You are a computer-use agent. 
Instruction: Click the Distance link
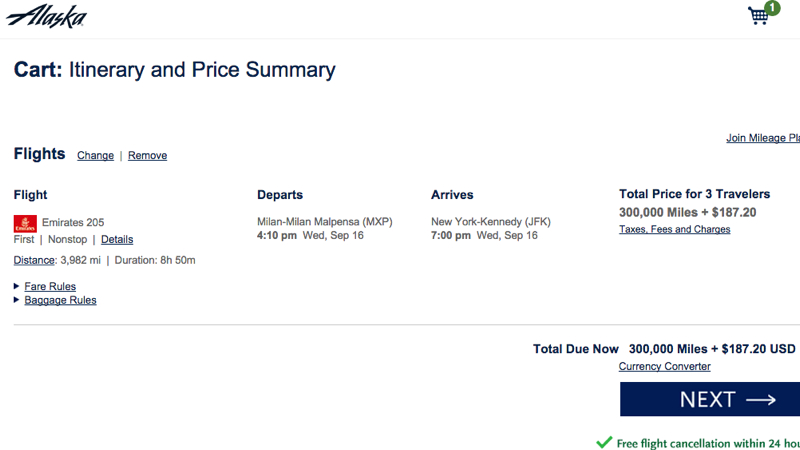tap(34, 260)
